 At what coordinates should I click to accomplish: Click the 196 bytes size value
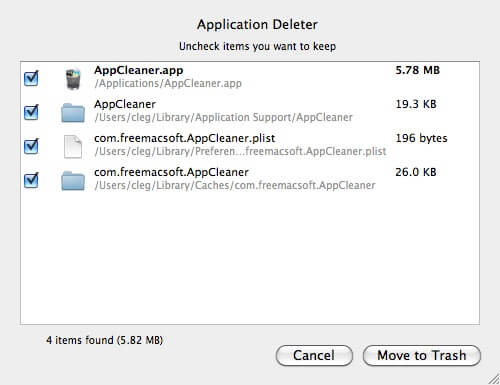point(421,138)
